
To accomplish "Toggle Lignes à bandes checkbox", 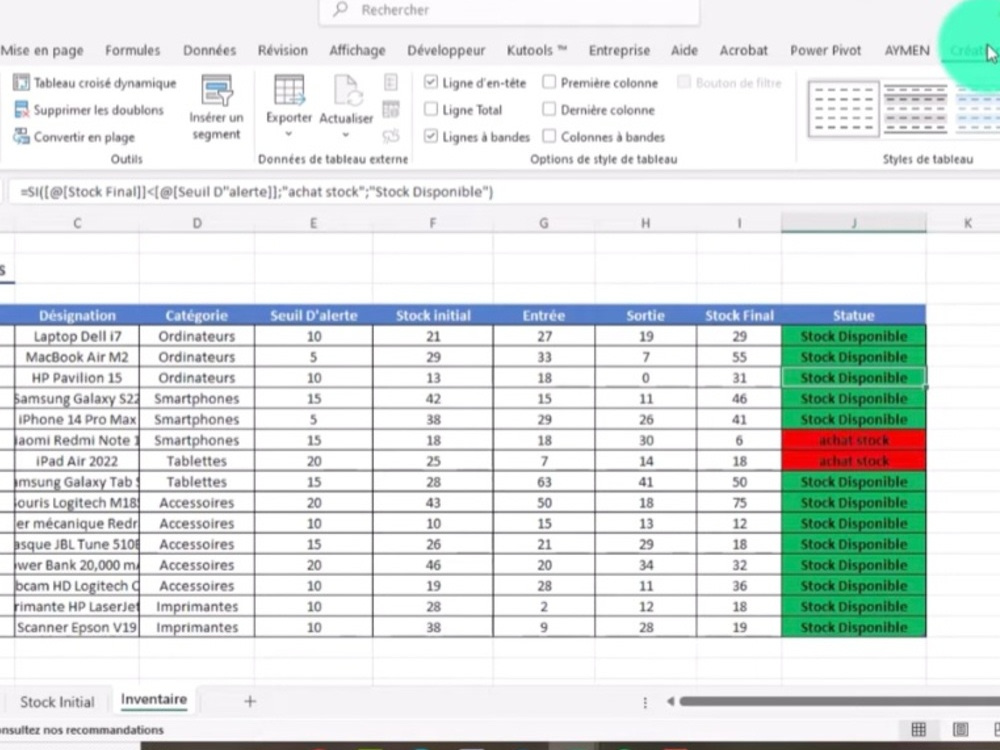I will tap(431, 136).
